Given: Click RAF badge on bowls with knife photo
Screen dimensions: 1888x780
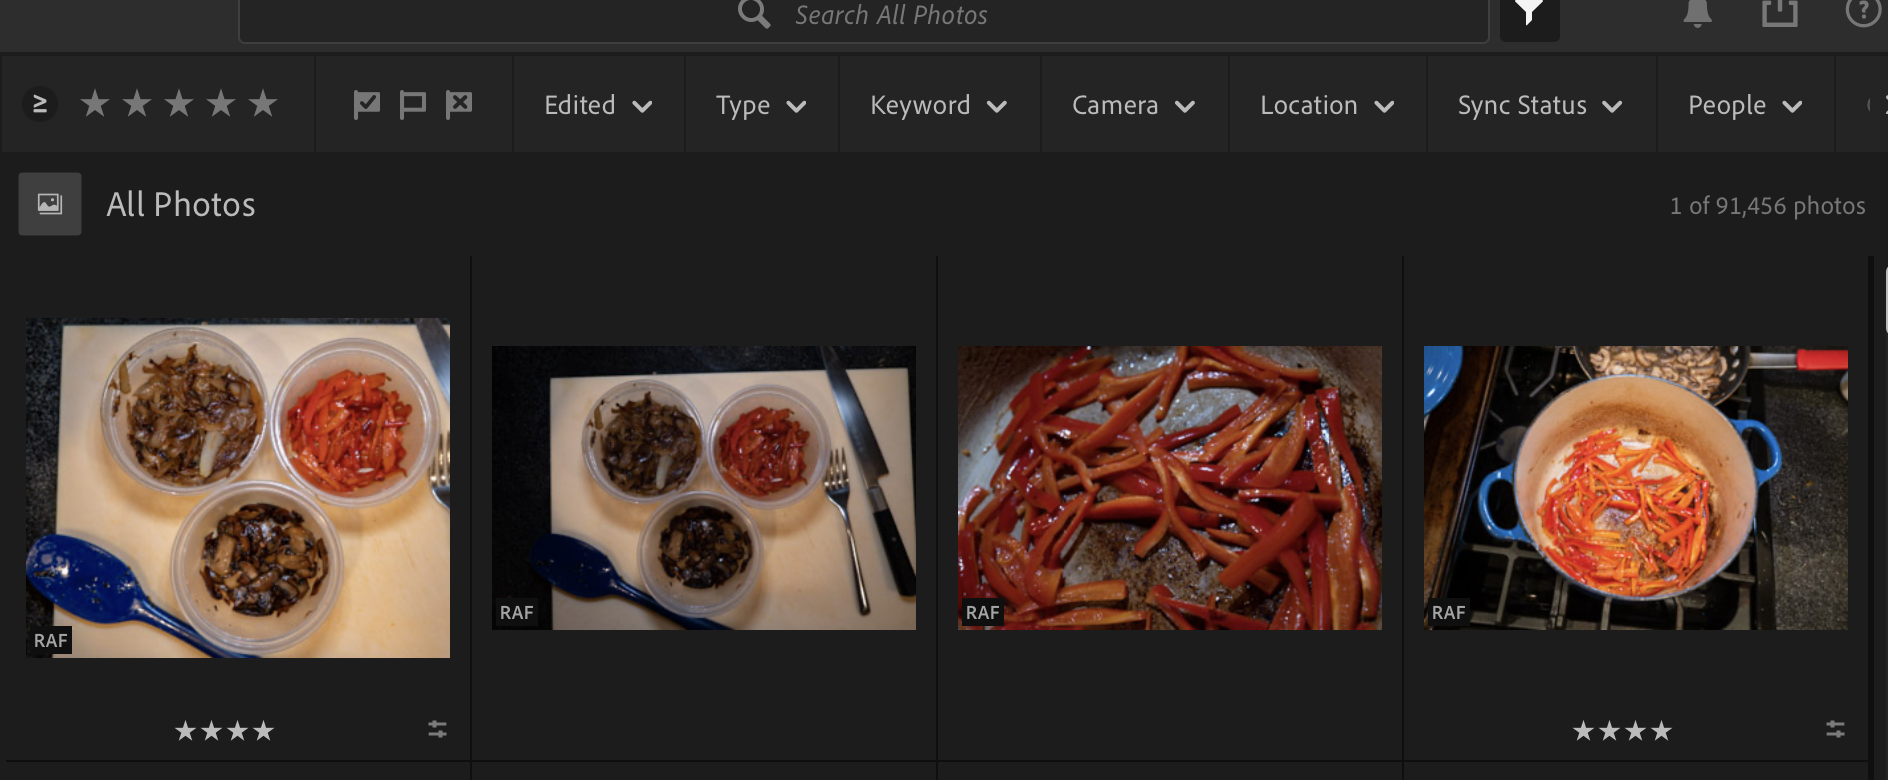Looking at the screenshot, I should click(x=516, y=613).
